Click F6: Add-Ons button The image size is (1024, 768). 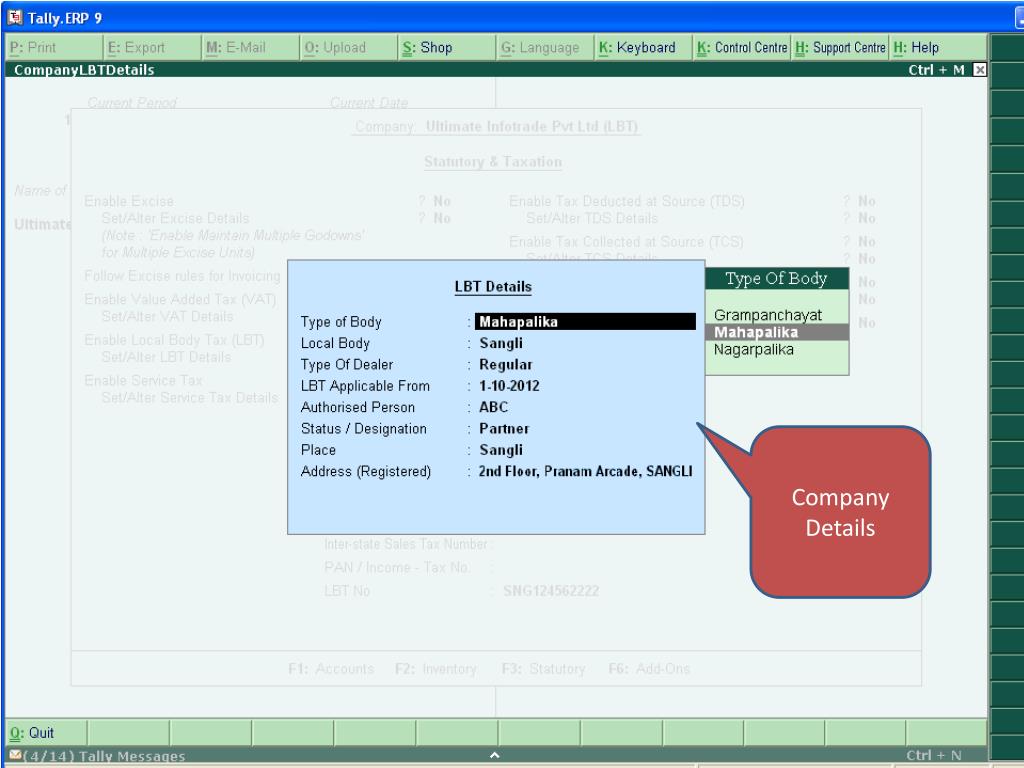coord(649,669)
